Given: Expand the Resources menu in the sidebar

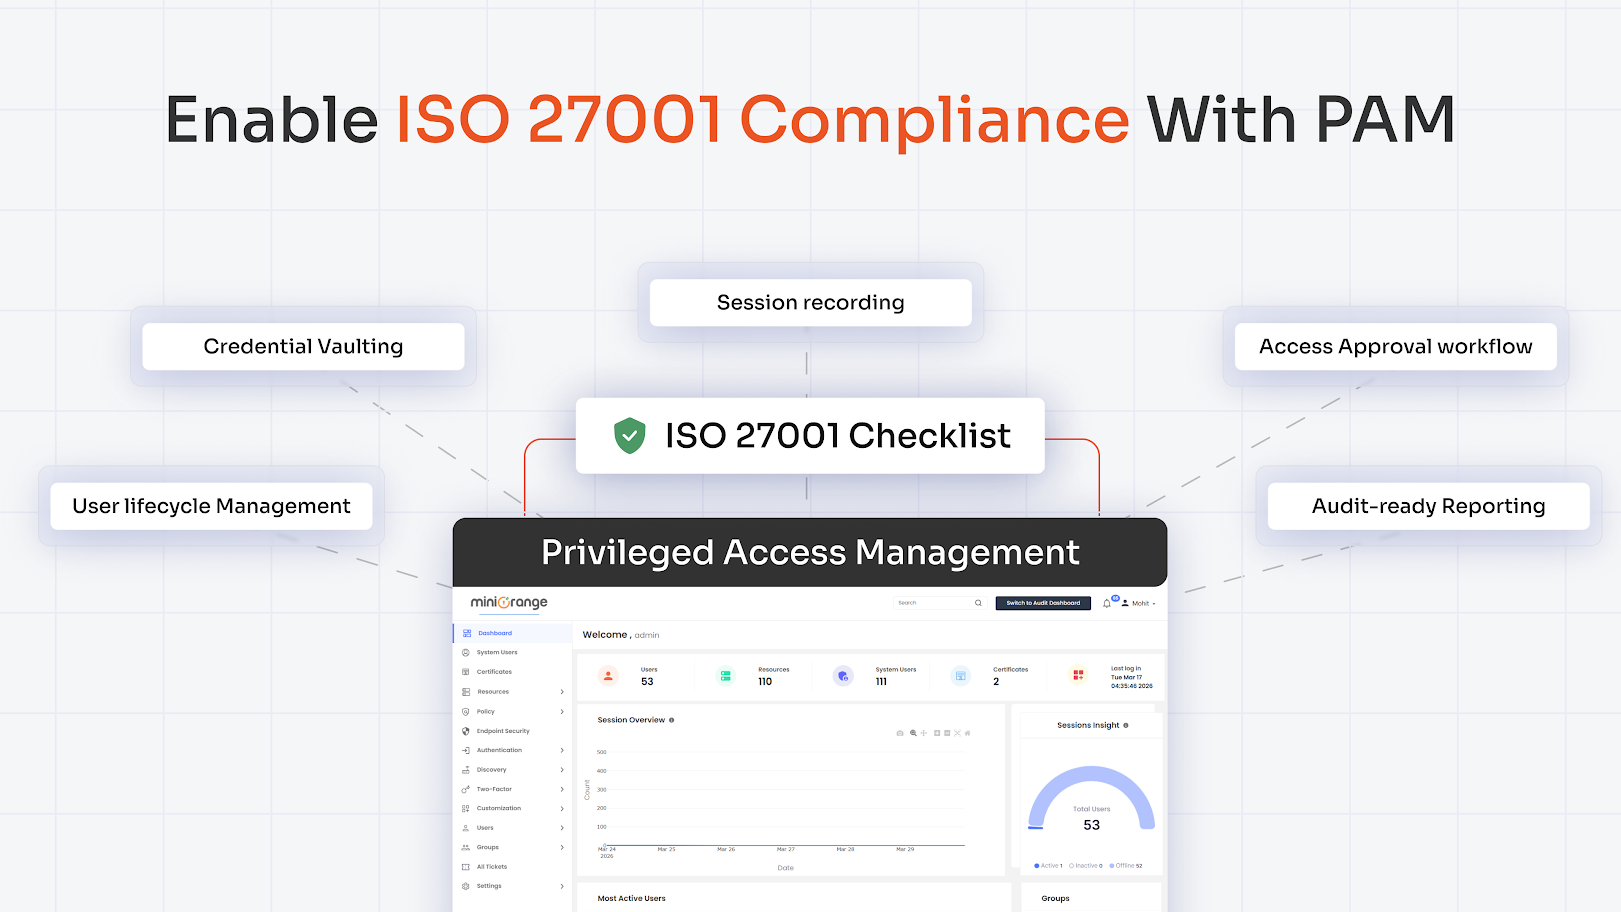Looking at the screenshot, I should coord(492,691).
